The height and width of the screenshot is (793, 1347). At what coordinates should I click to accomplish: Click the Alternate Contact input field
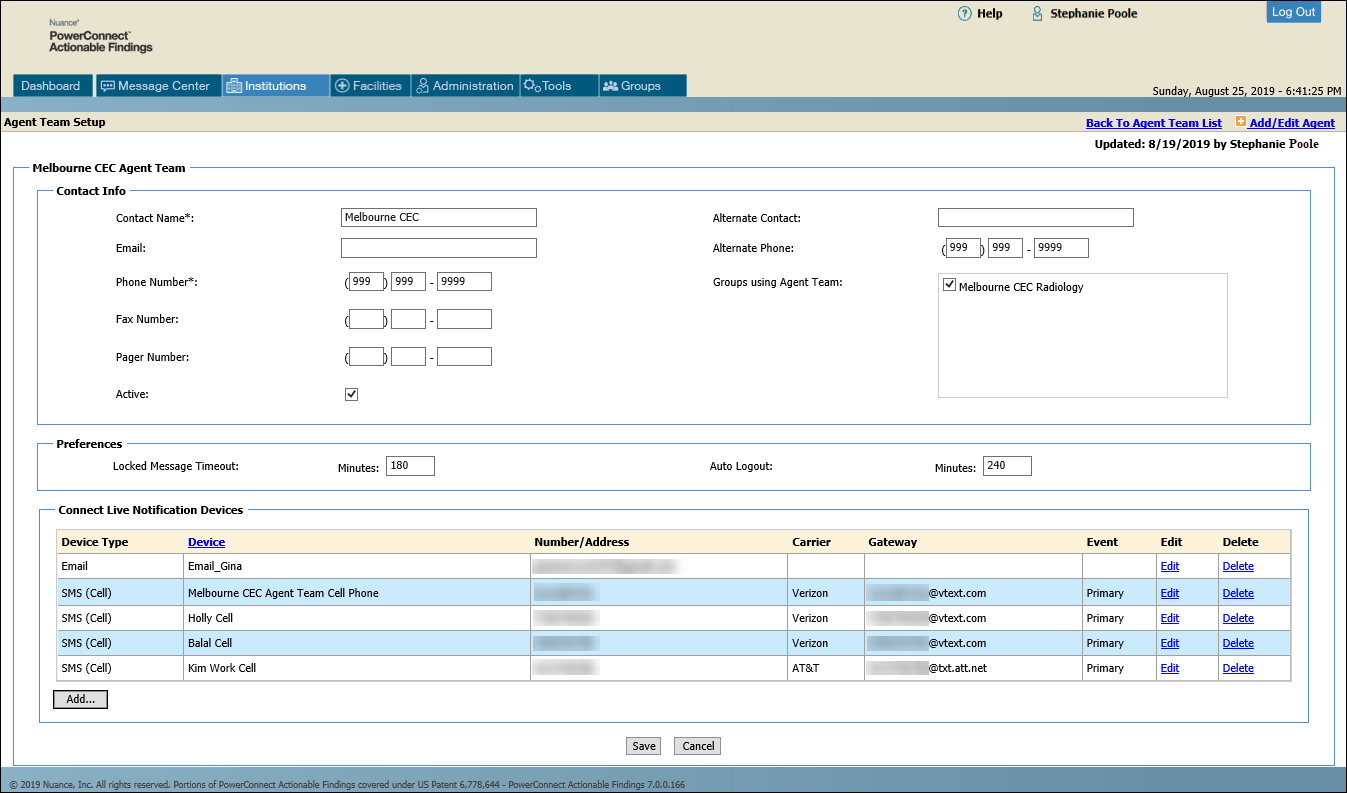[1036, 217]
